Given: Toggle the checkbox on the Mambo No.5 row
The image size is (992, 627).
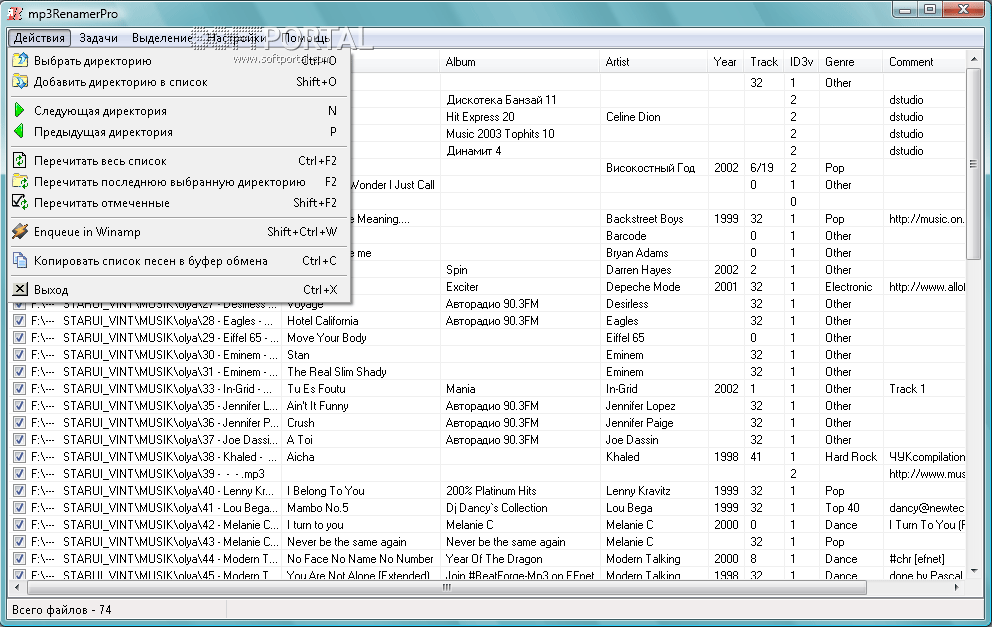Looking at the screenshot, I should pyautogui.click(x=19, y=508).
